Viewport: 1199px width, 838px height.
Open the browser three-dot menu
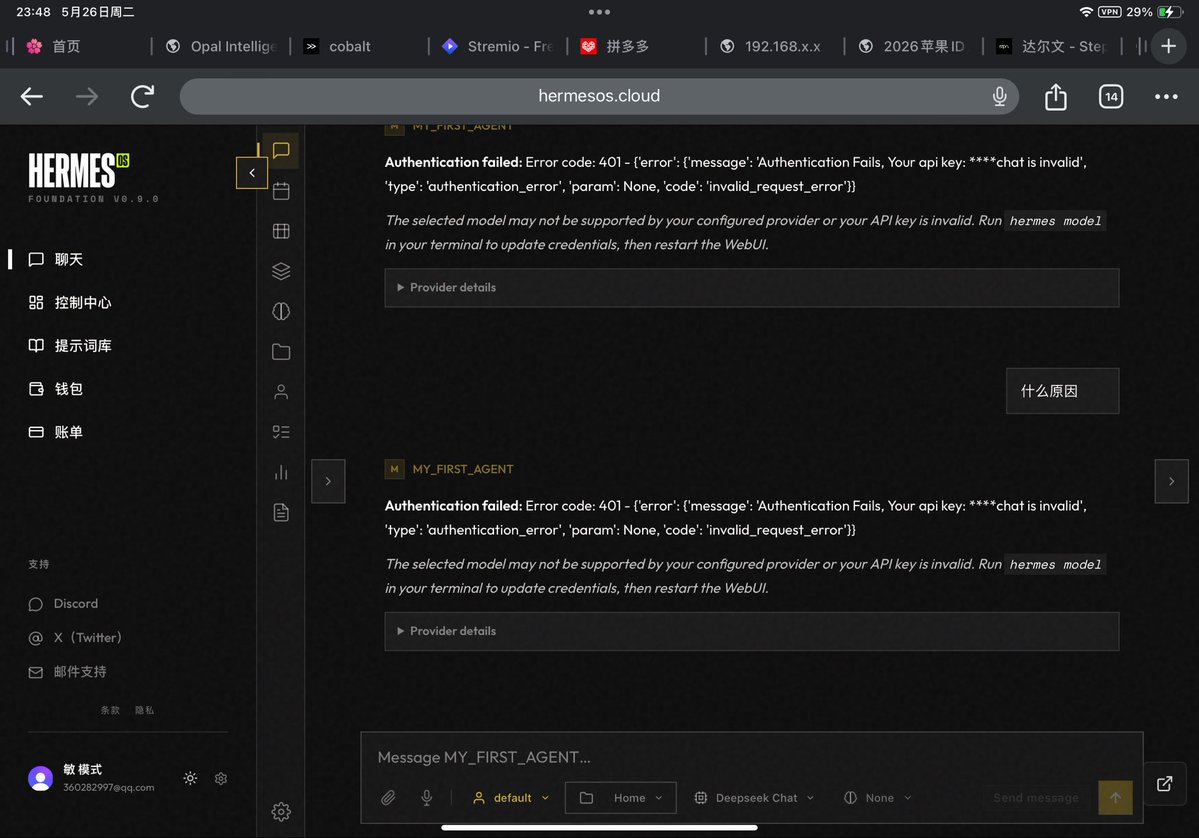pos(1166,96)
